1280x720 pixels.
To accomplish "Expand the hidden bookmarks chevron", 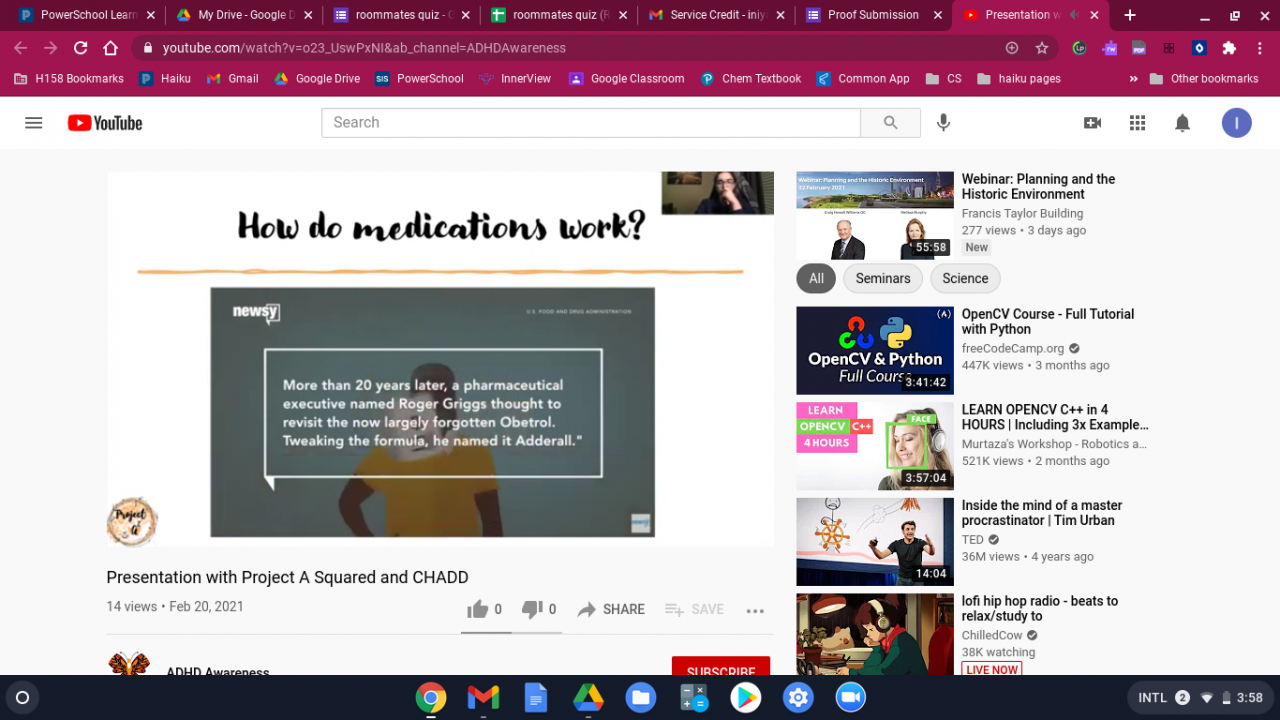I will [x=1133, y=79].
